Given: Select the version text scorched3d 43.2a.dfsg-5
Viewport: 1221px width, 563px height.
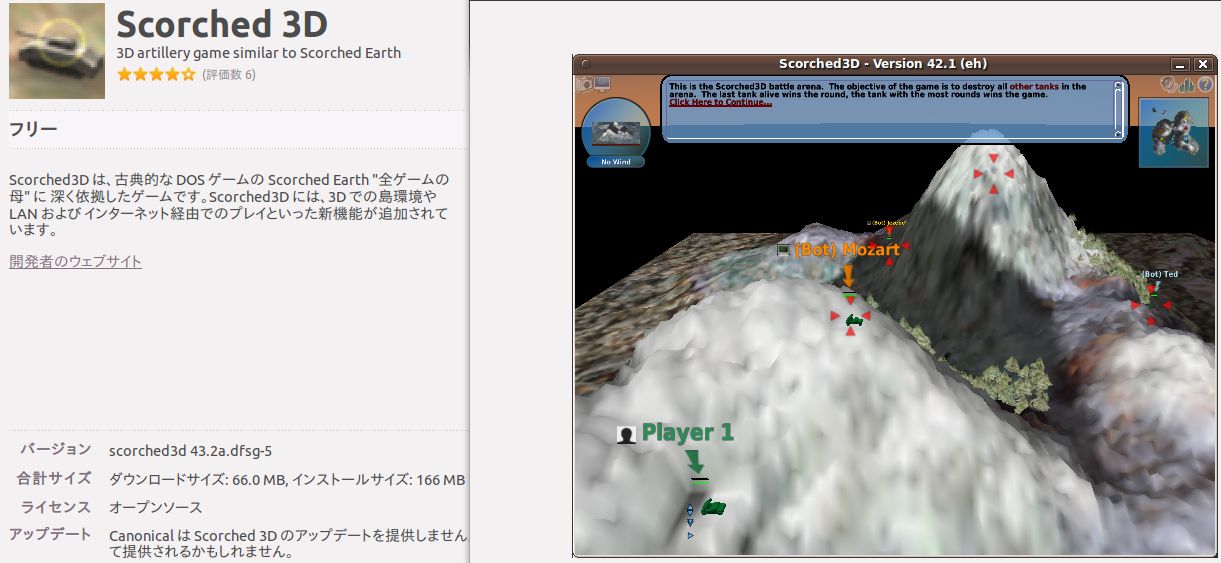Looking at the screenshot, I should pyautogui.click(x=191, y=451).
